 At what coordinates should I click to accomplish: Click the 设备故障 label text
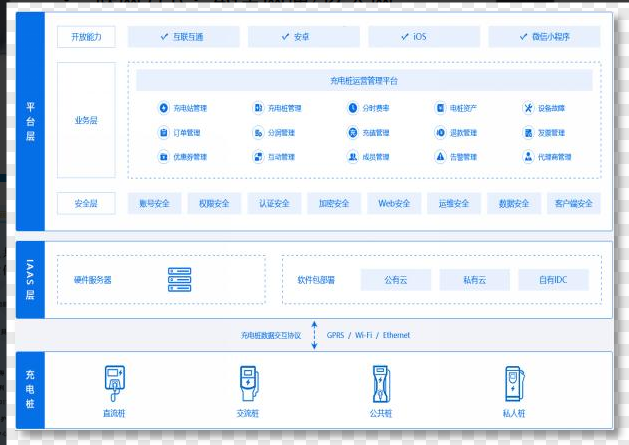tap(551, 108)
